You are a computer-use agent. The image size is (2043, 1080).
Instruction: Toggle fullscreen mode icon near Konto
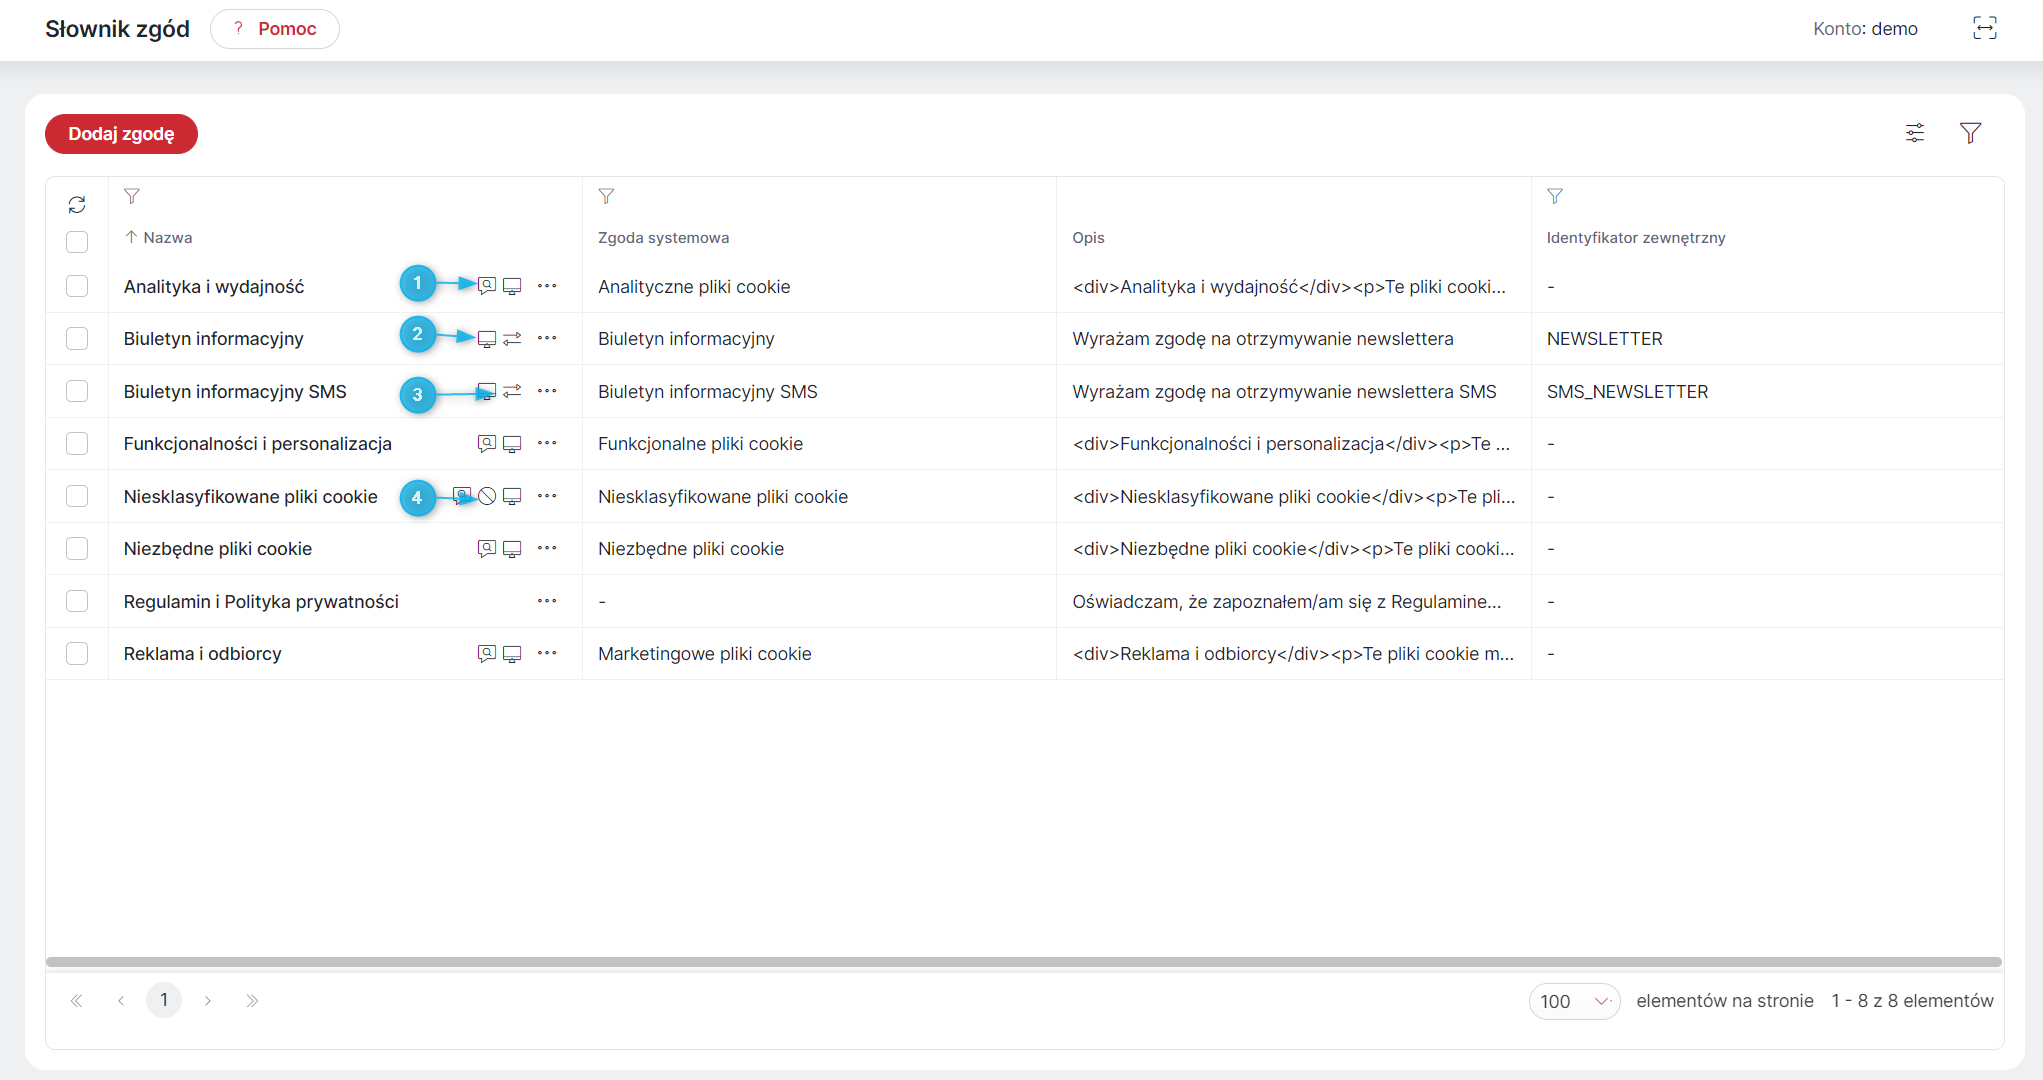(x=1985, y=28)
